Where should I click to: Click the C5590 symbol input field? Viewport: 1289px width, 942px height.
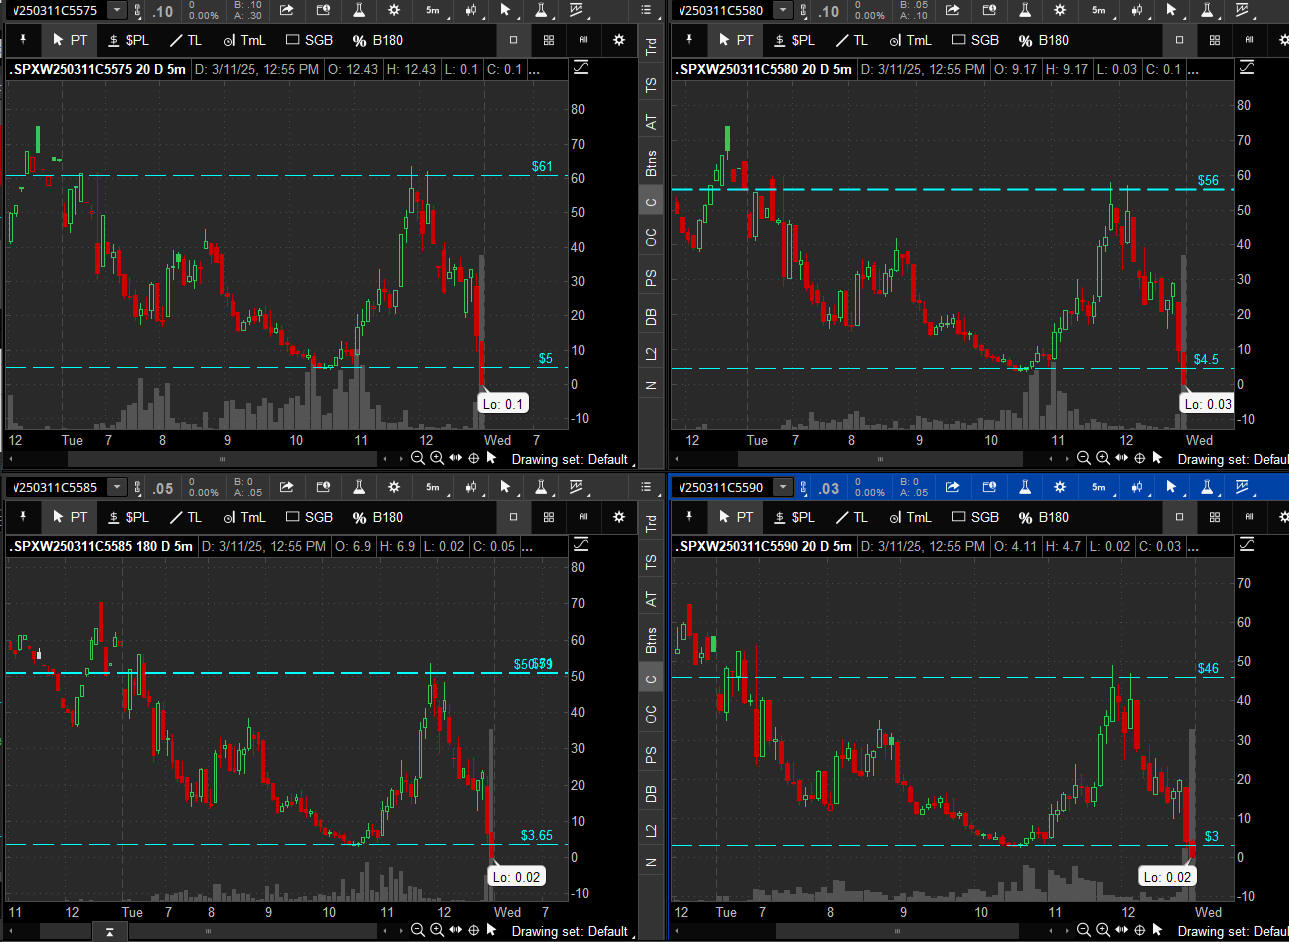coord(722,488)
